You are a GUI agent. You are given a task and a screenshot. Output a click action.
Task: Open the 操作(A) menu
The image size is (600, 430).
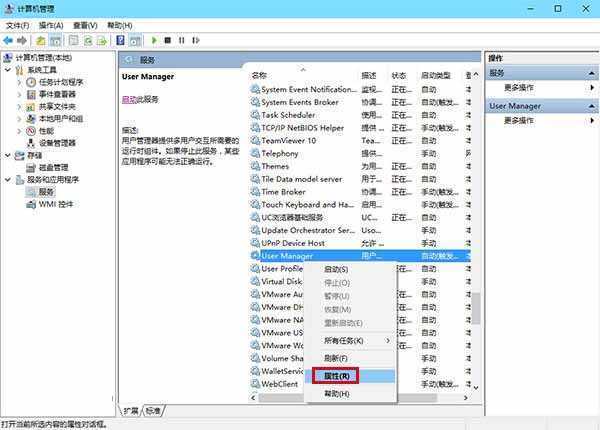click(x=51, y=26)
